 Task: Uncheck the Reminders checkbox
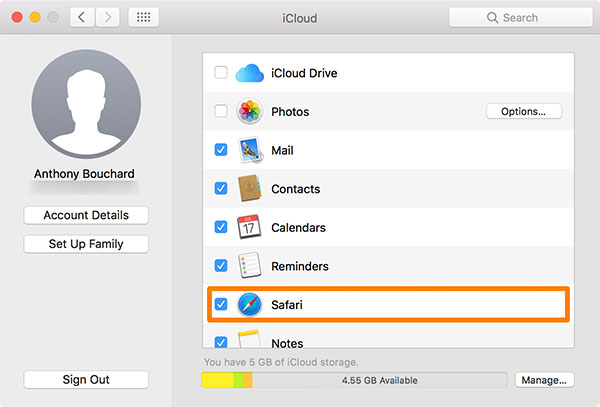[x=221, y=265]
